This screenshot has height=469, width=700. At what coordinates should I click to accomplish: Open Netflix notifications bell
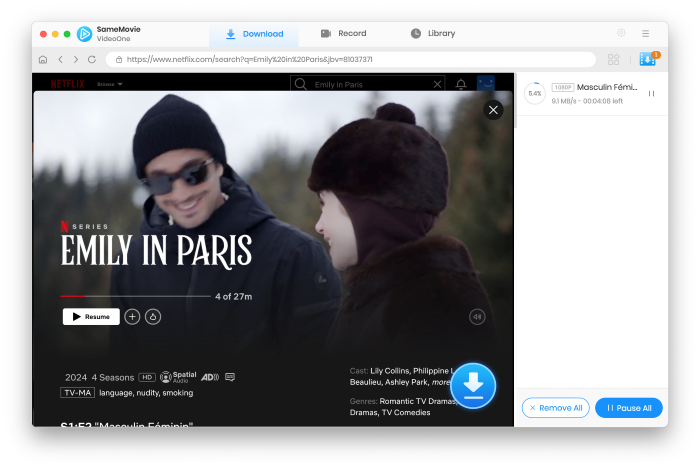461,84
